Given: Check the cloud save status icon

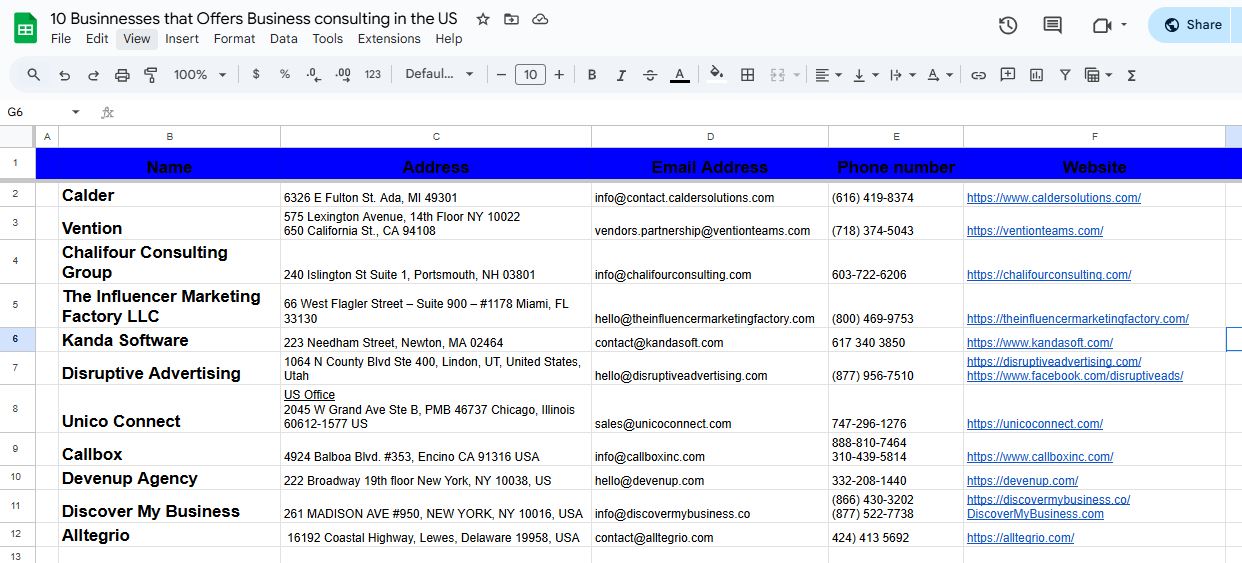Looking at the screenshot, I should tap(540, 19).
